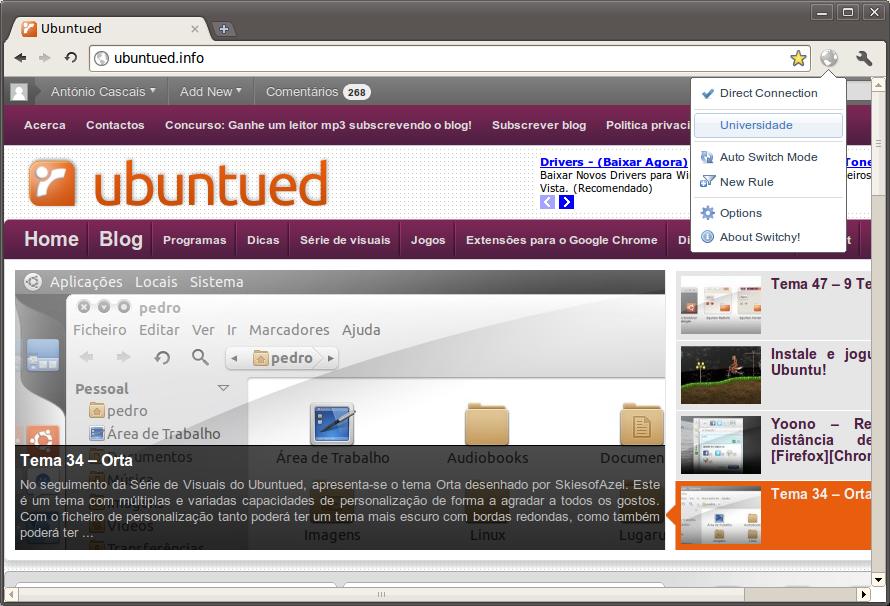Click the user avatar in admin bar
Screen dimensions: 890x606
19,92
